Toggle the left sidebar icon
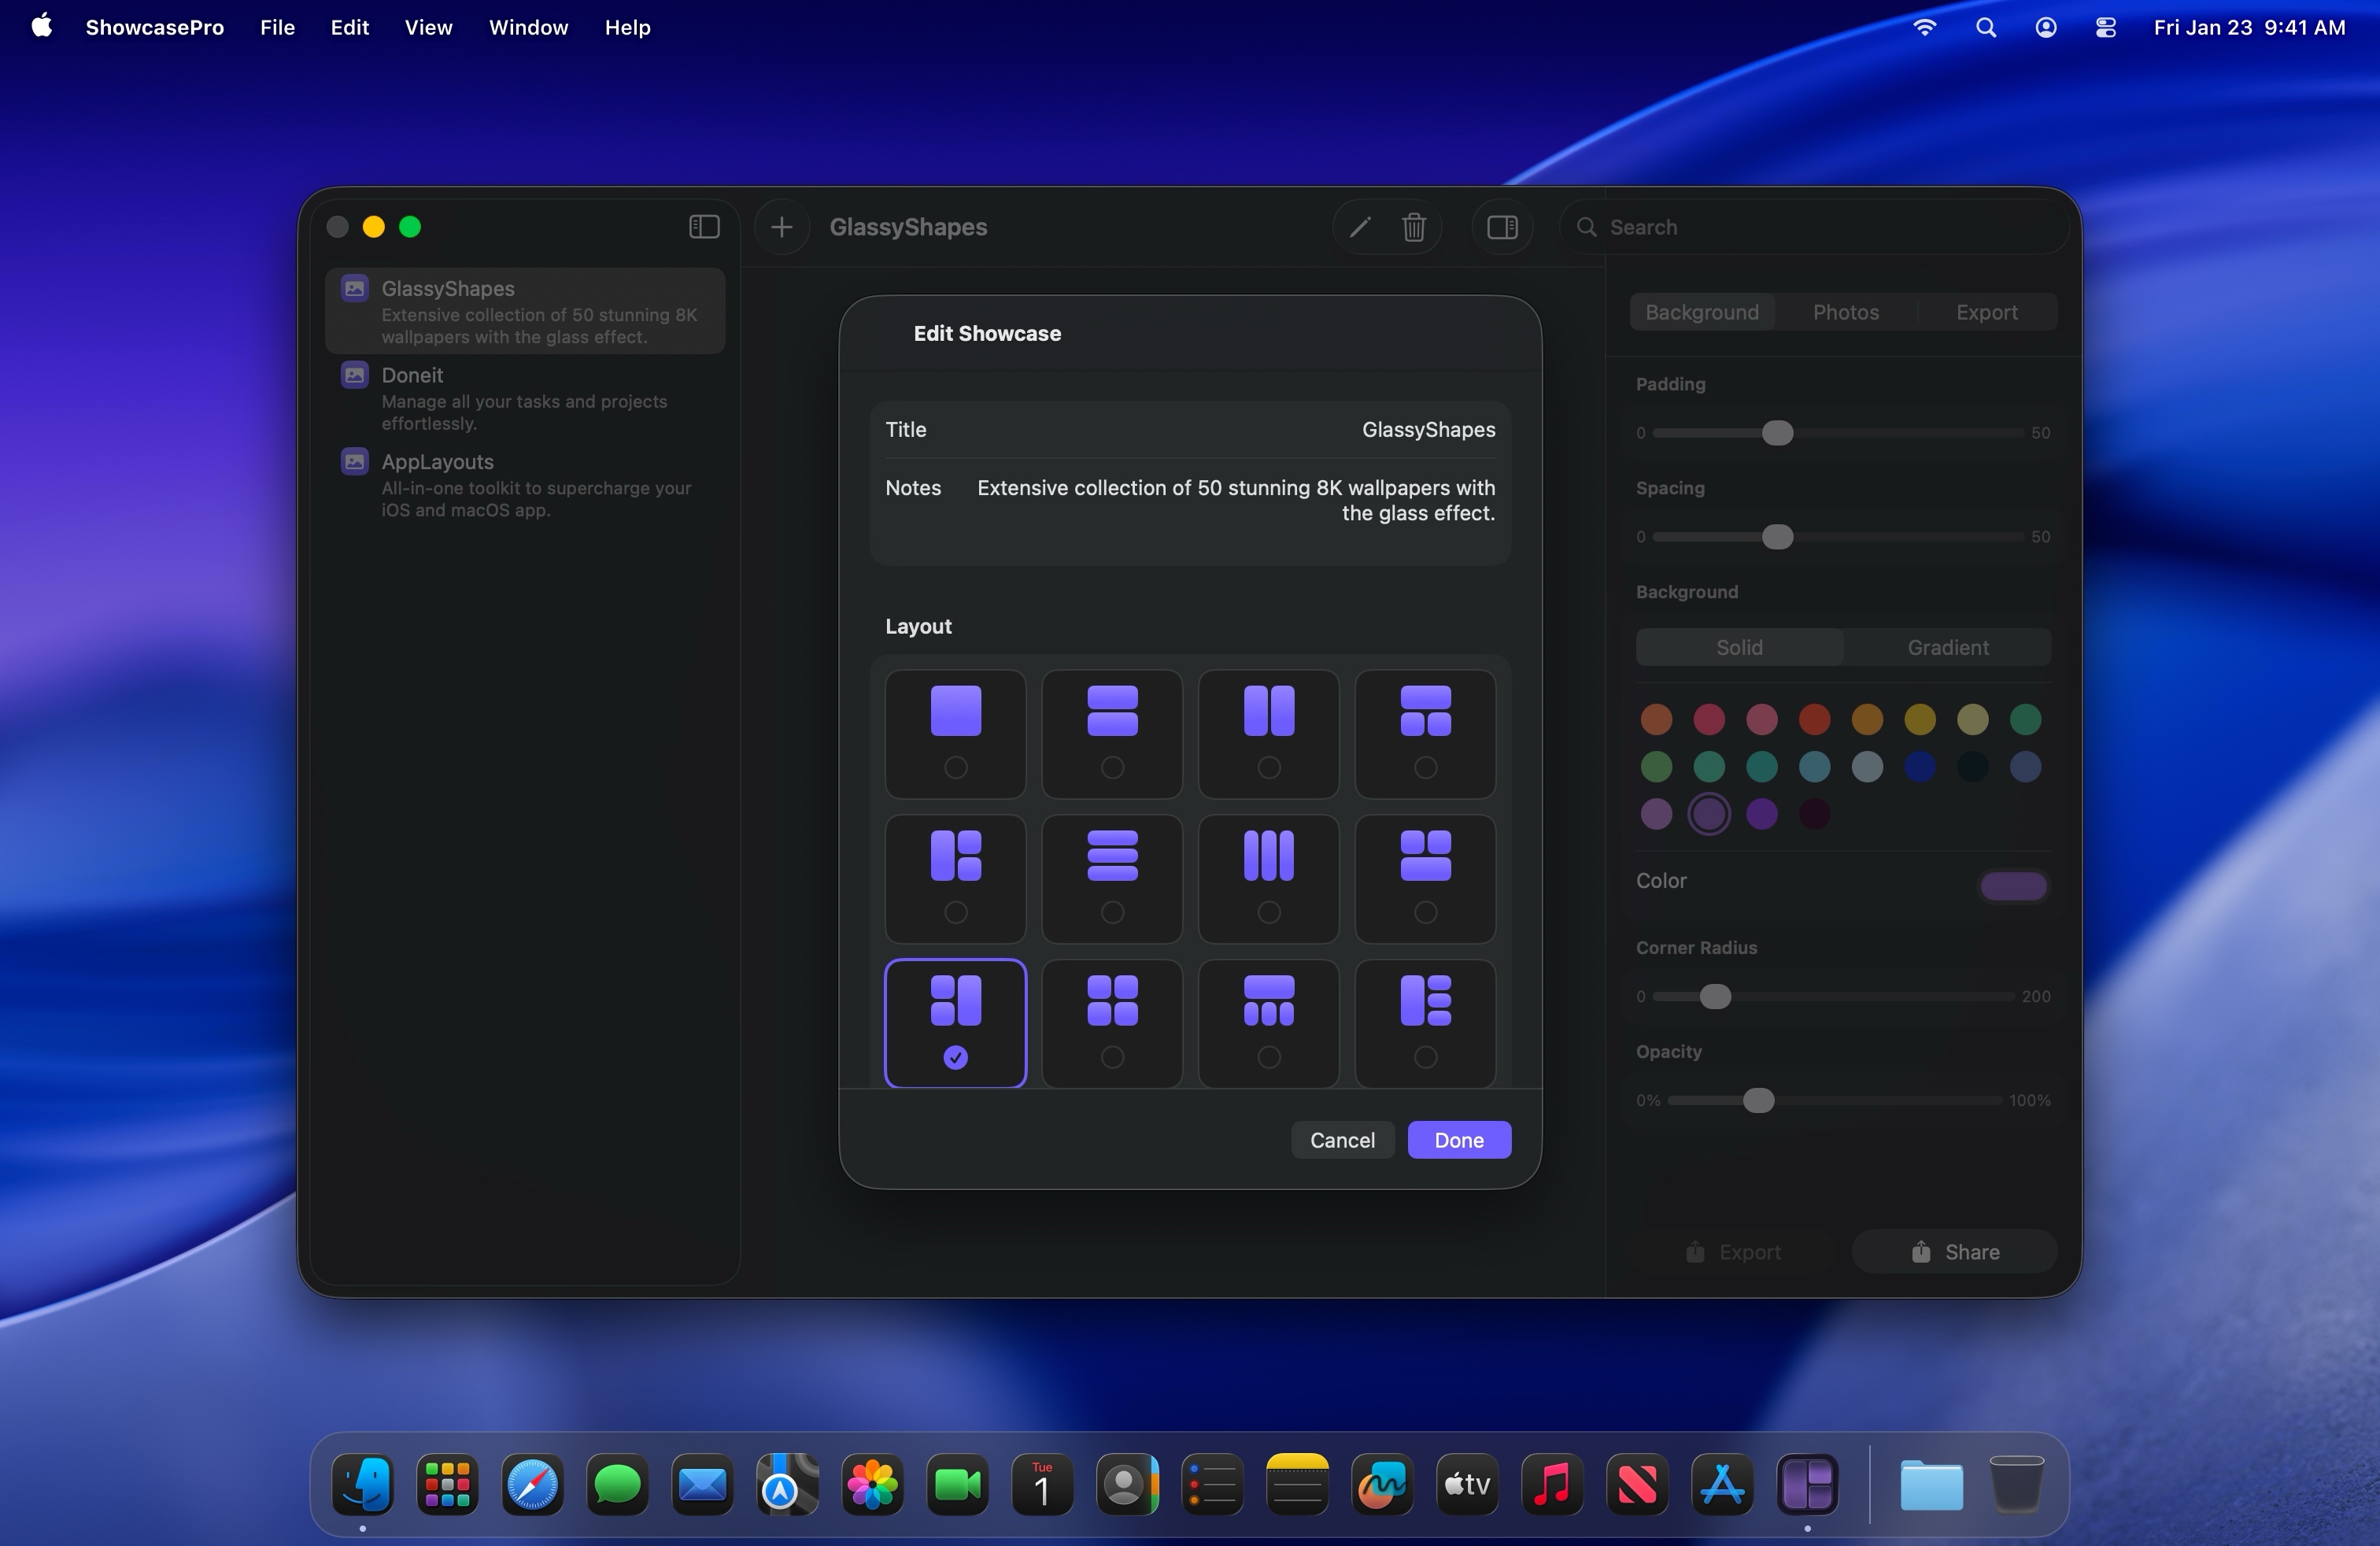 point(704,227)
